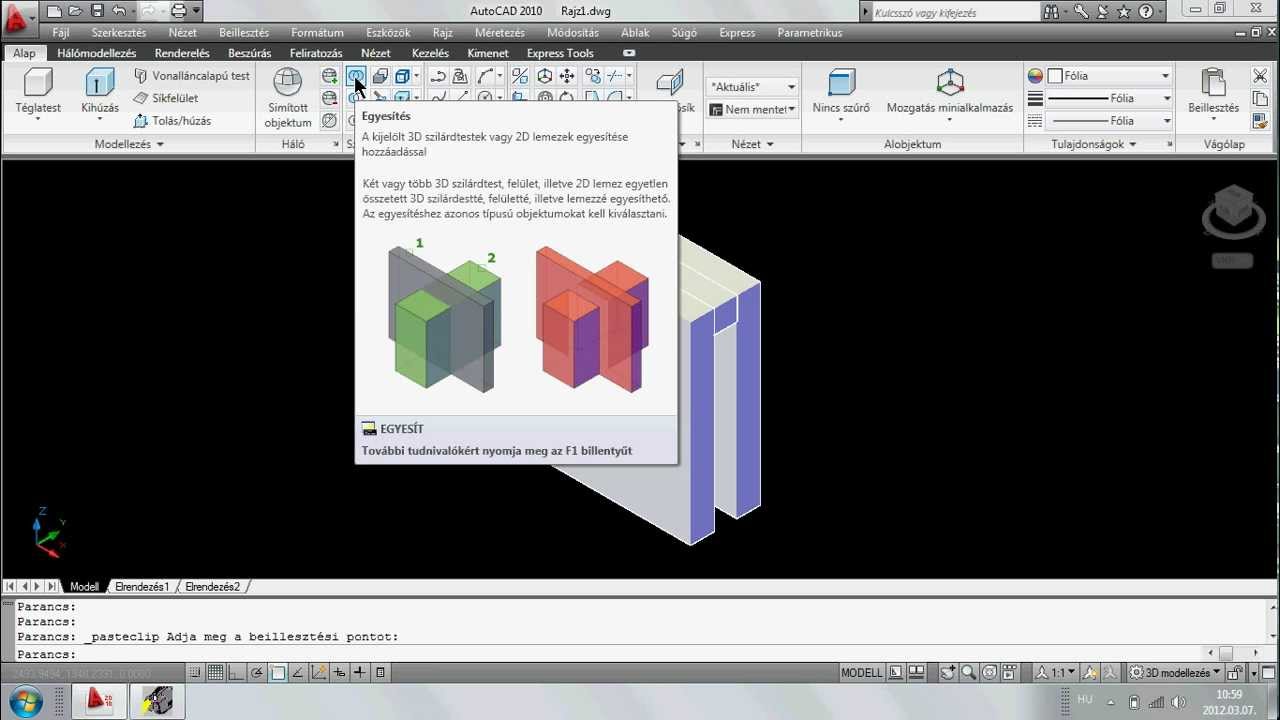The height and width of the screenshot is (720, 1280).
Task: Expand the Tulajdonságok panel
Action: pos(1094,144)
